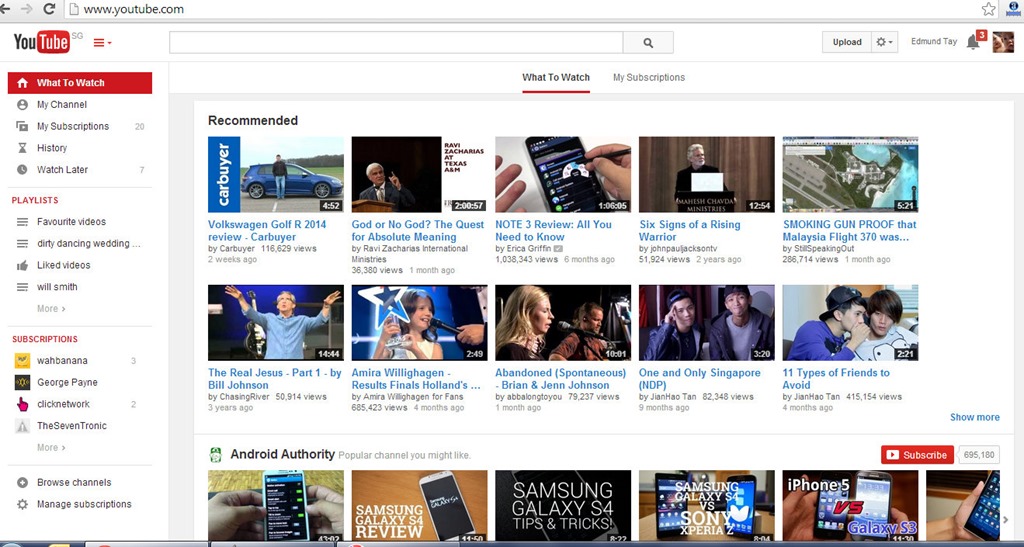The height and width of the screenshot is (547, 1024).
Task: Open the dirty dancing wedding playlist
Action: 89,243
